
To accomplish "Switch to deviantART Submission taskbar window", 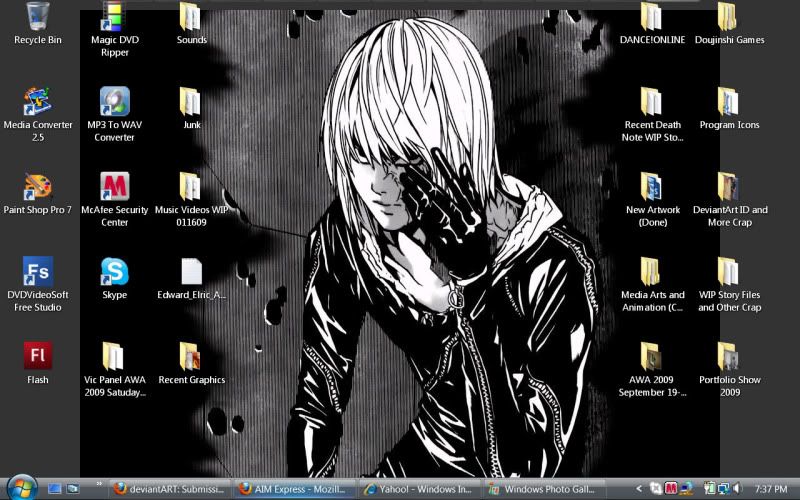I will pos(170,489).
